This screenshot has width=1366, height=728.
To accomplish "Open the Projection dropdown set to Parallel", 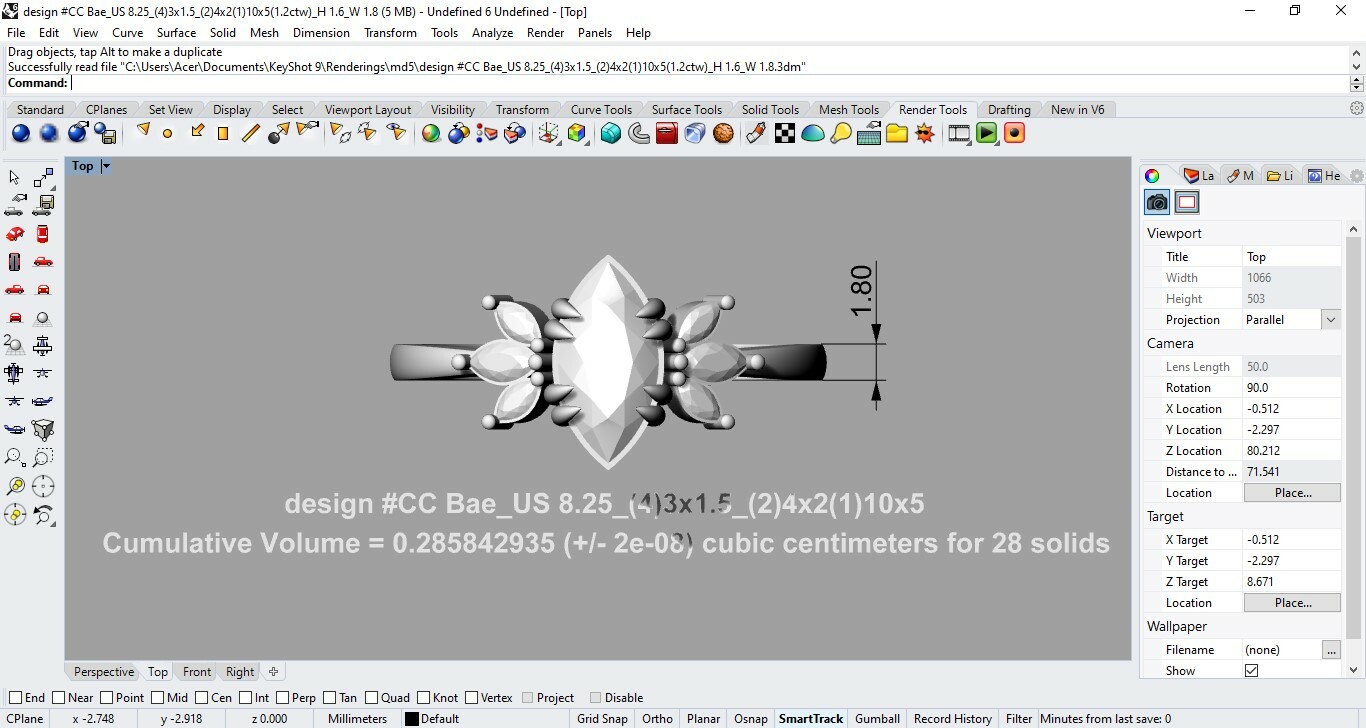I will click(x=1331, y=319).
